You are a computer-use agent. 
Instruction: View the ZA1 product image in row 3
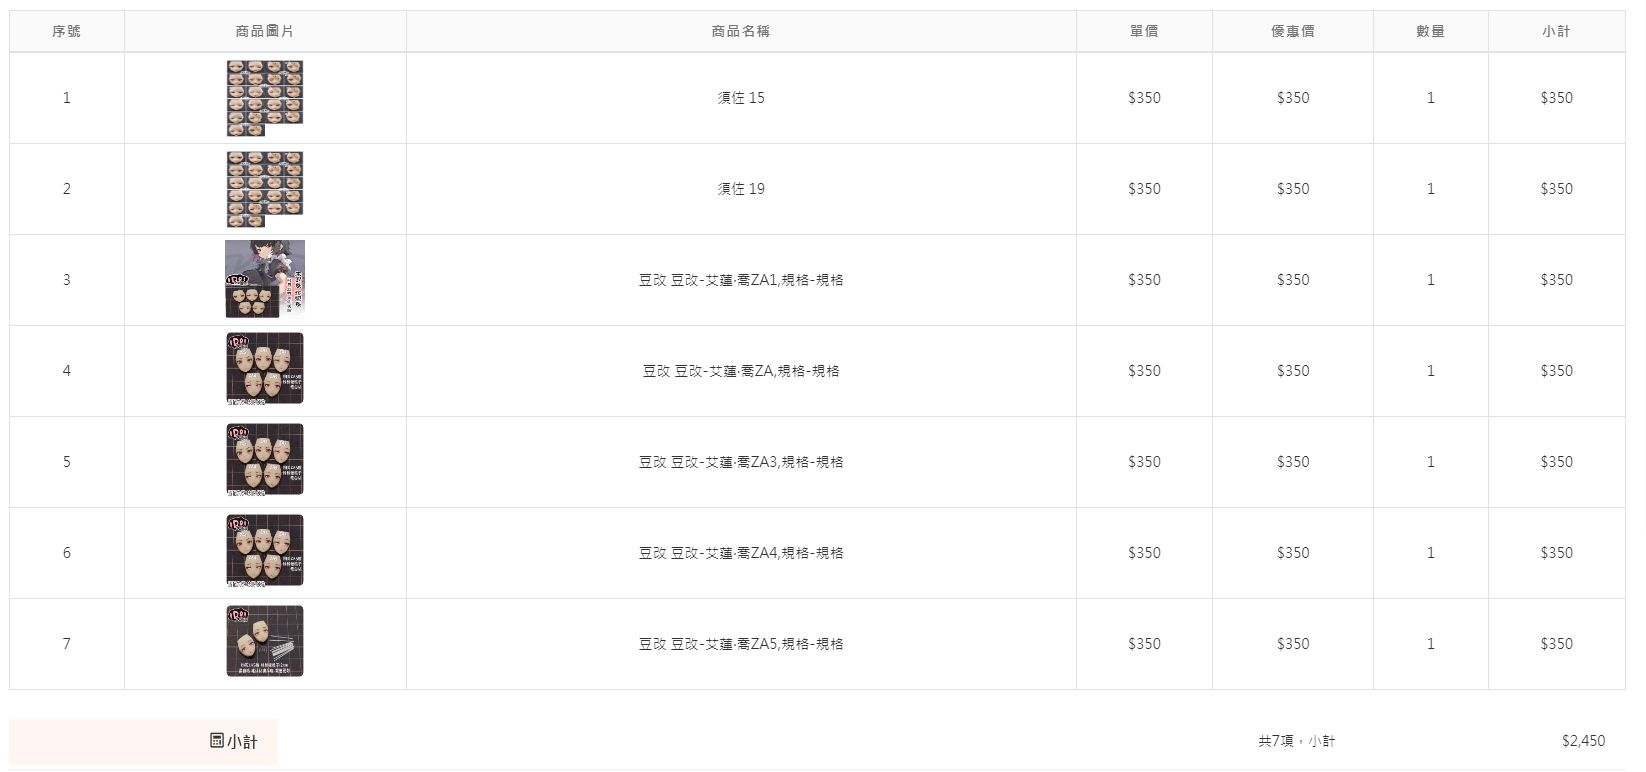265,280
